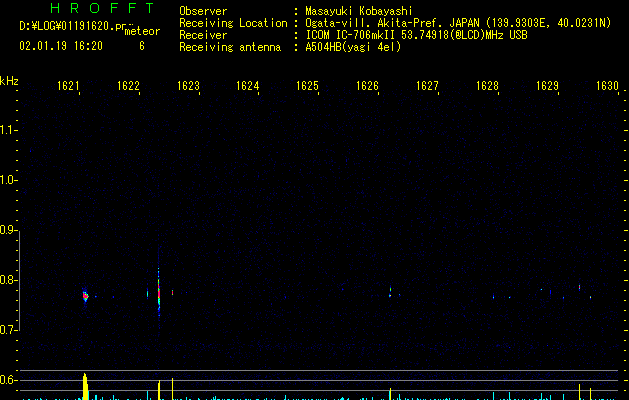Click the small echo just after 1626
The width and height of the screenshot is (629, 400).
coord(390,292)
